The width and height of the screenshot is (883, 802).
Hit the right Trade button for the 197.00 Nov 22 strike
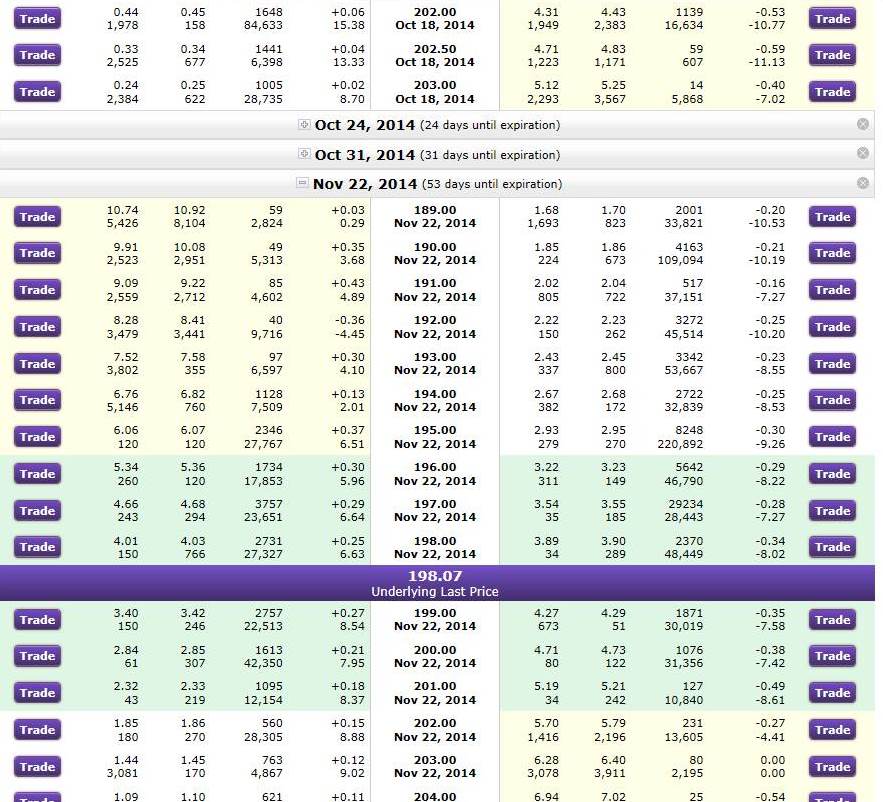[x=832, y=511]
